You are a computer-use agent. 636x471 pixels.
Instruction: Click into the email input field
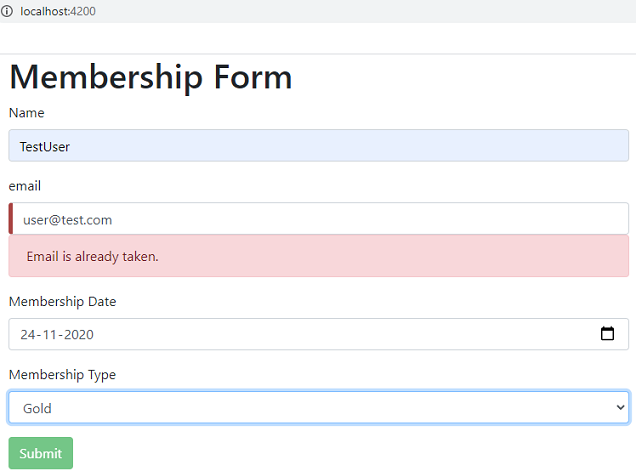pos(320,219)
